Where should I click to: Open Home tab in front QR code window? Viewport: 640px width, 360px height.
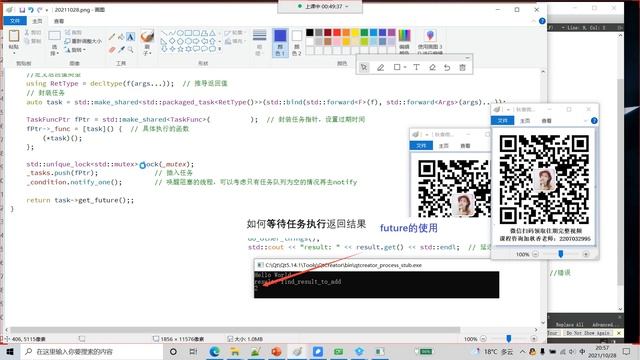(525, 120)
